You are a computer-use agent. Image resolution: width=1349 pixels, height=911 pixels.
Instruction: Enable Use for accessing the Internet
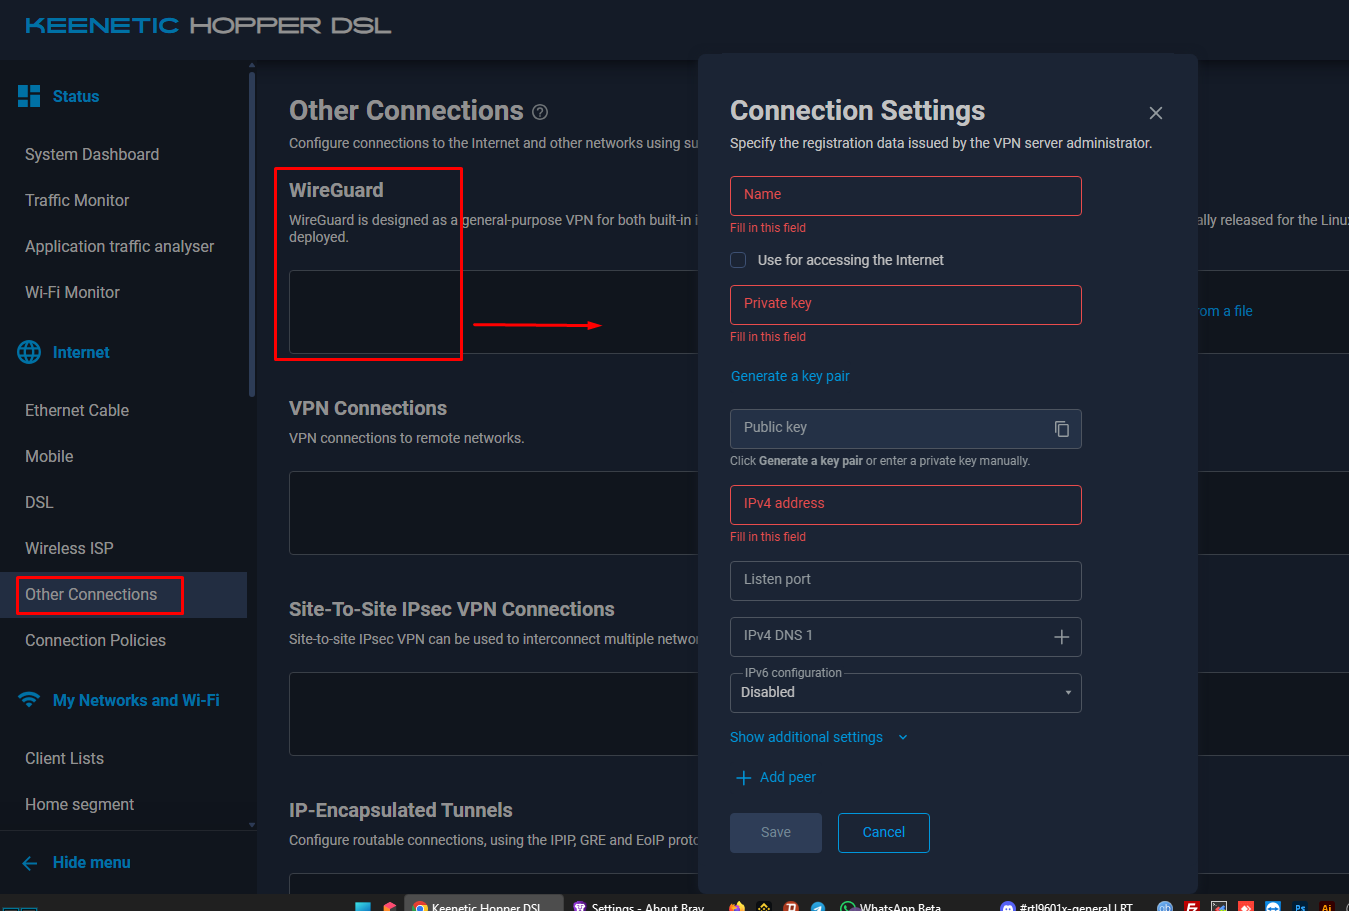738,260
